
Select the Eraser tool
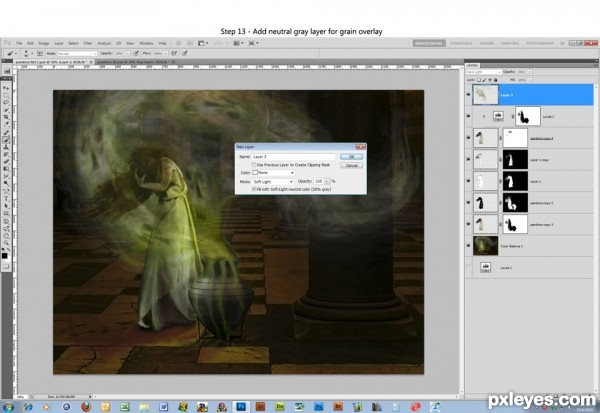7,161
